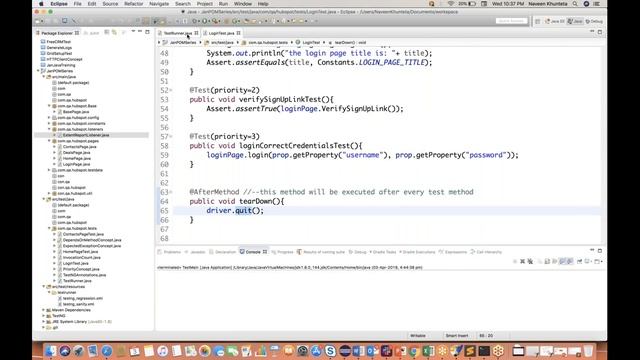Collapse the JanPOMSeries project

(38, 71)
